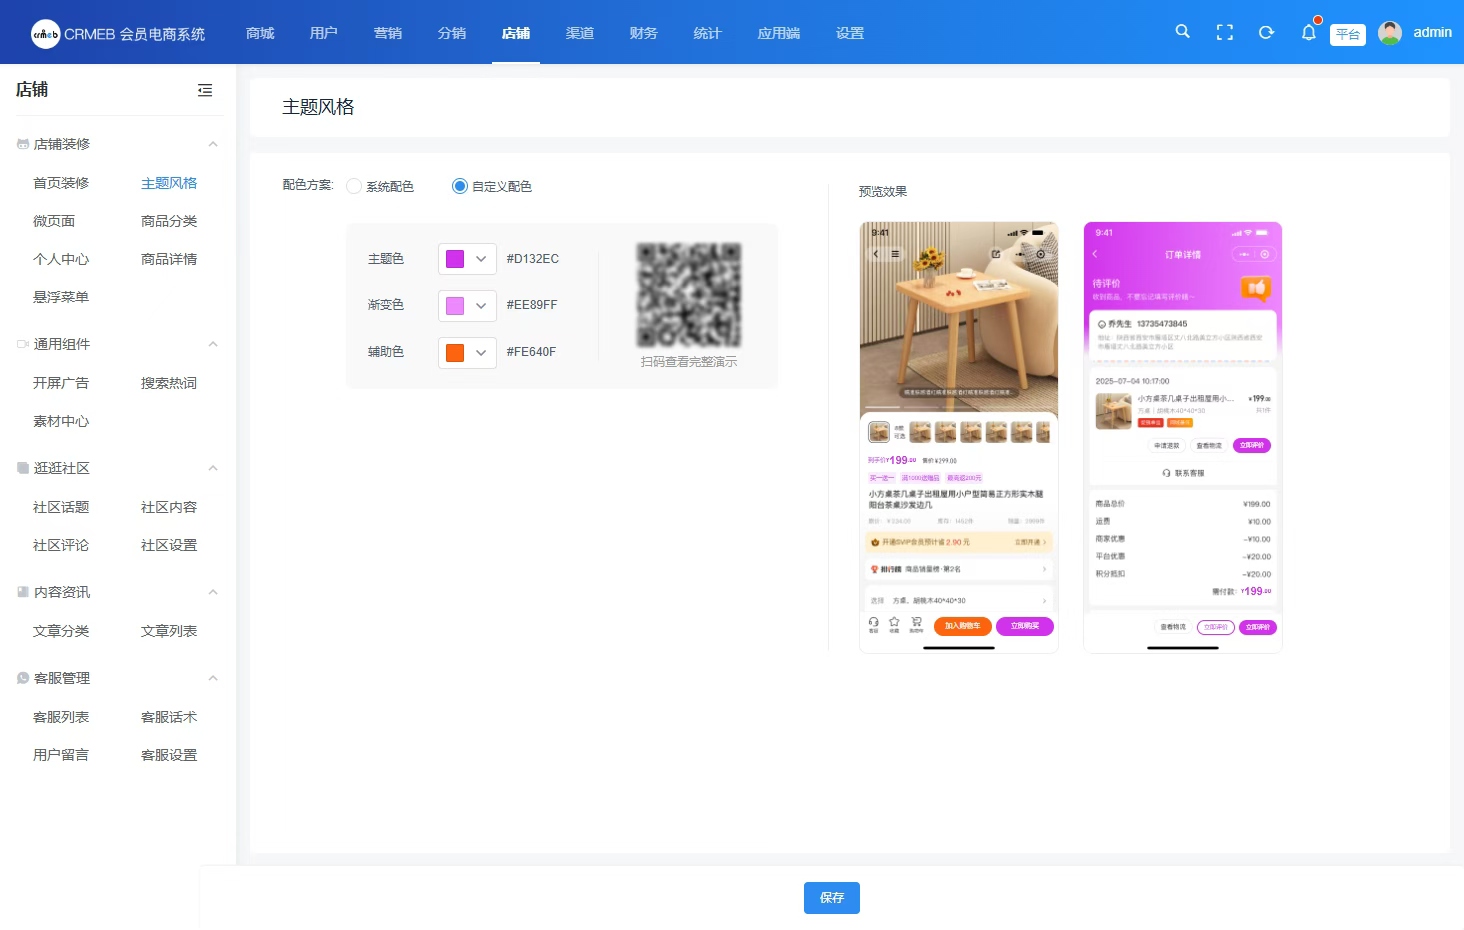Open the 营销 top menu

click(388, 33)
